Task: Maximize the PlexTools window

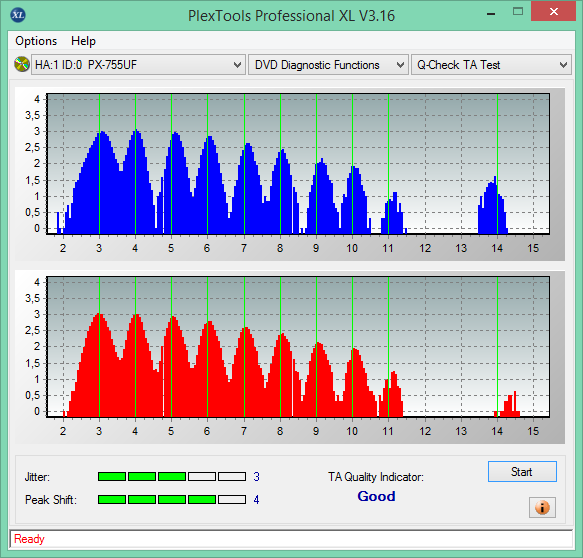Action: tap(518, 12)
